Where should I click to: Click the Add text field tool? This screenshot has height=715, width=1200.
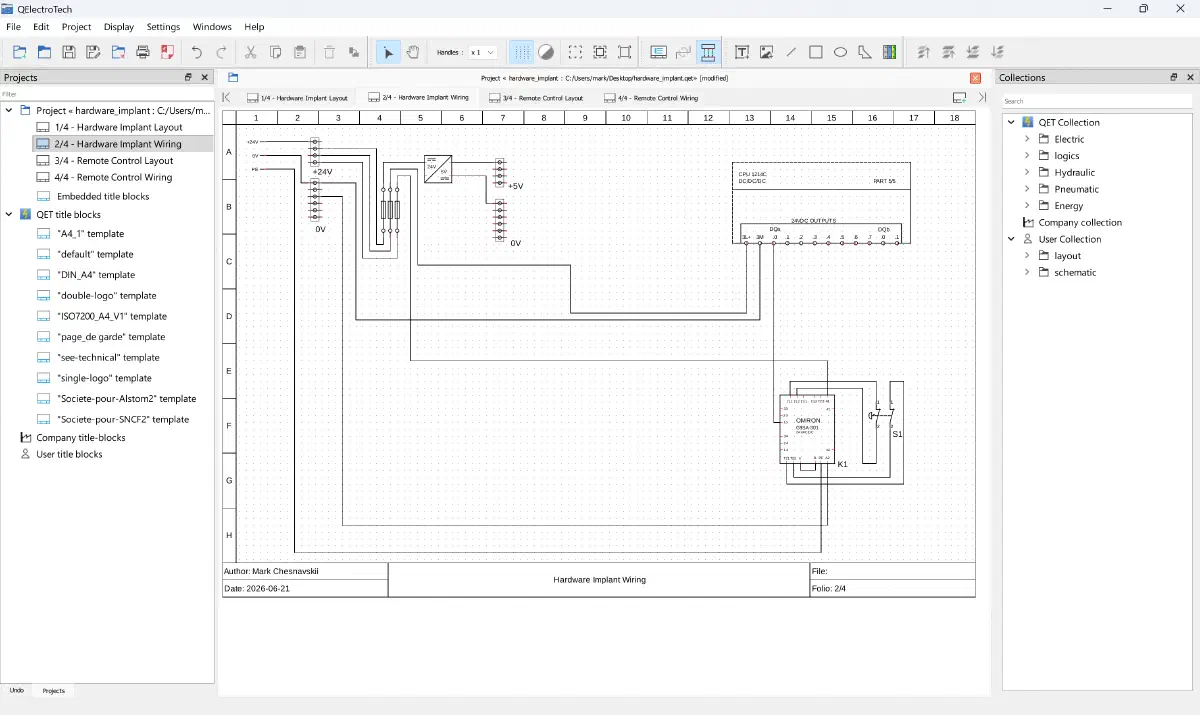coord(742,52)
